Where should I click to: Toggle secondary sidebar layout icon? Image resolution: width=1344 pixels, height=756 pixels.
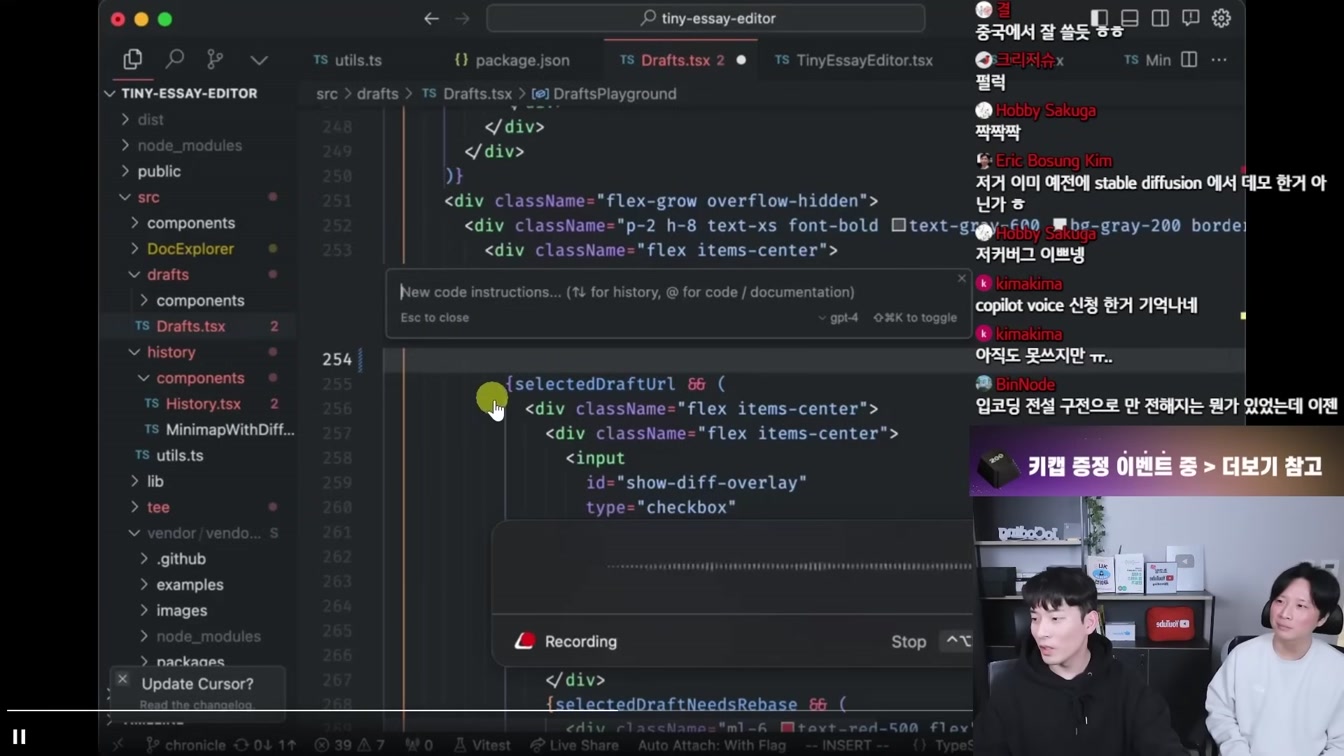[1160, 18]
